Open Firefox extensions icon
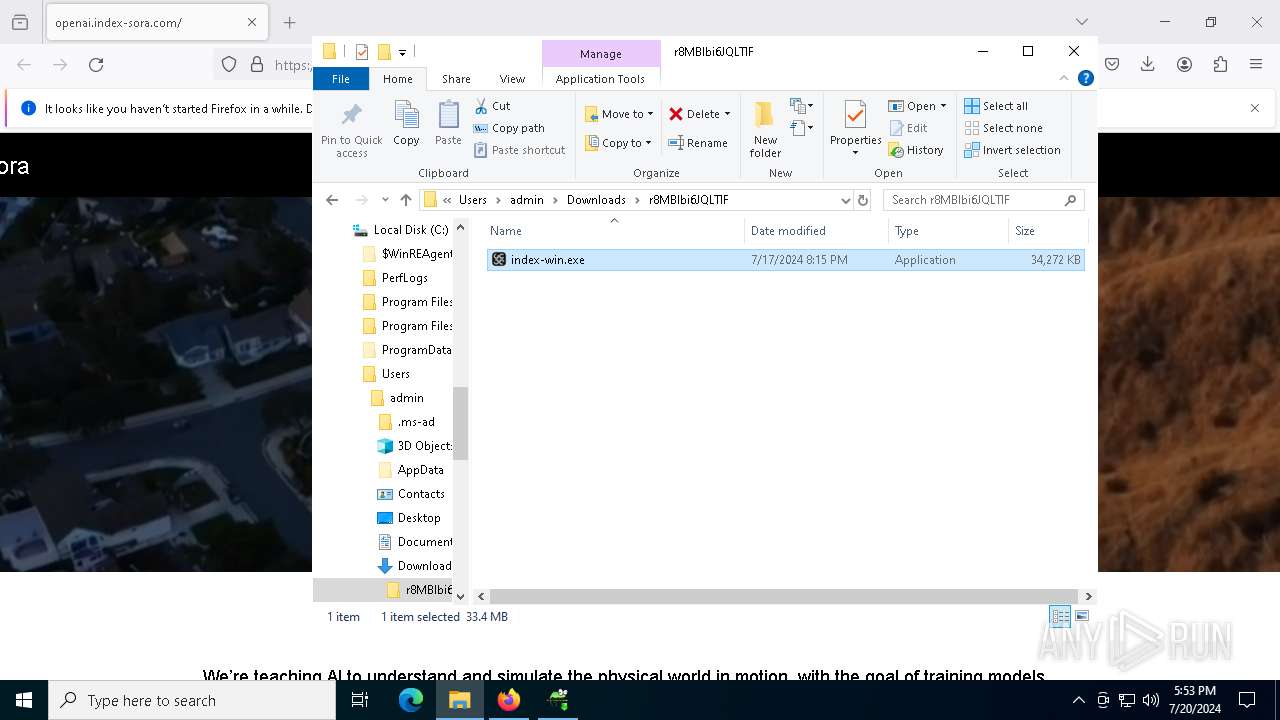 point(1220,65)
